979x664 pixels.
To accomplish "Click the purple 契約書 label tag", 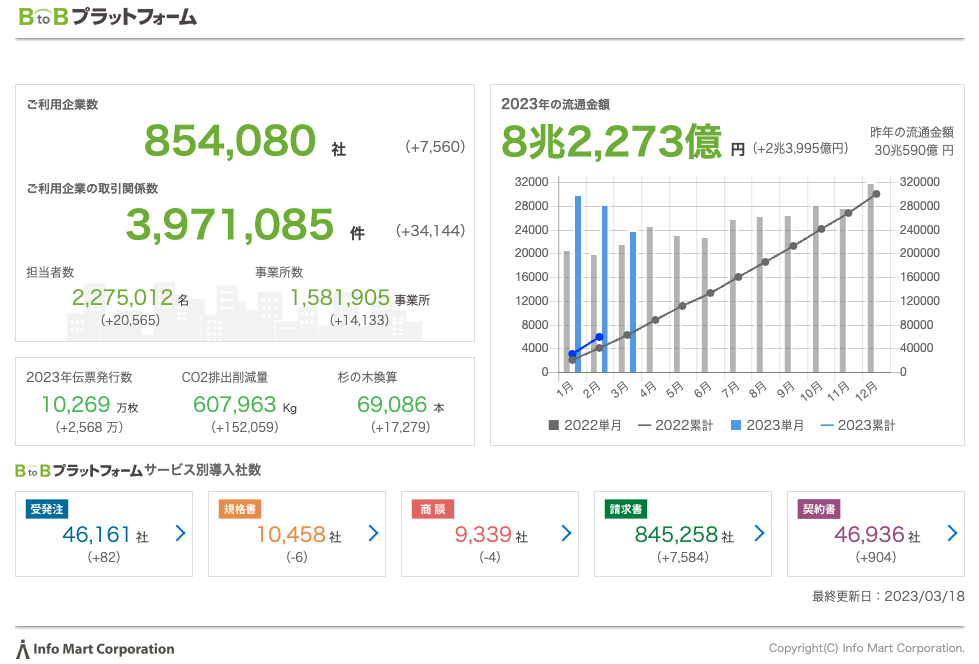I will 819,509.
